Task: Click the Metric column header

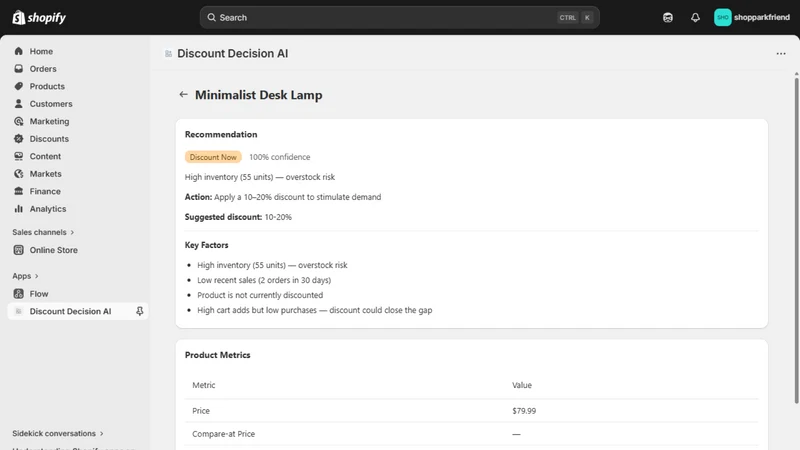Action: [204, 385]
